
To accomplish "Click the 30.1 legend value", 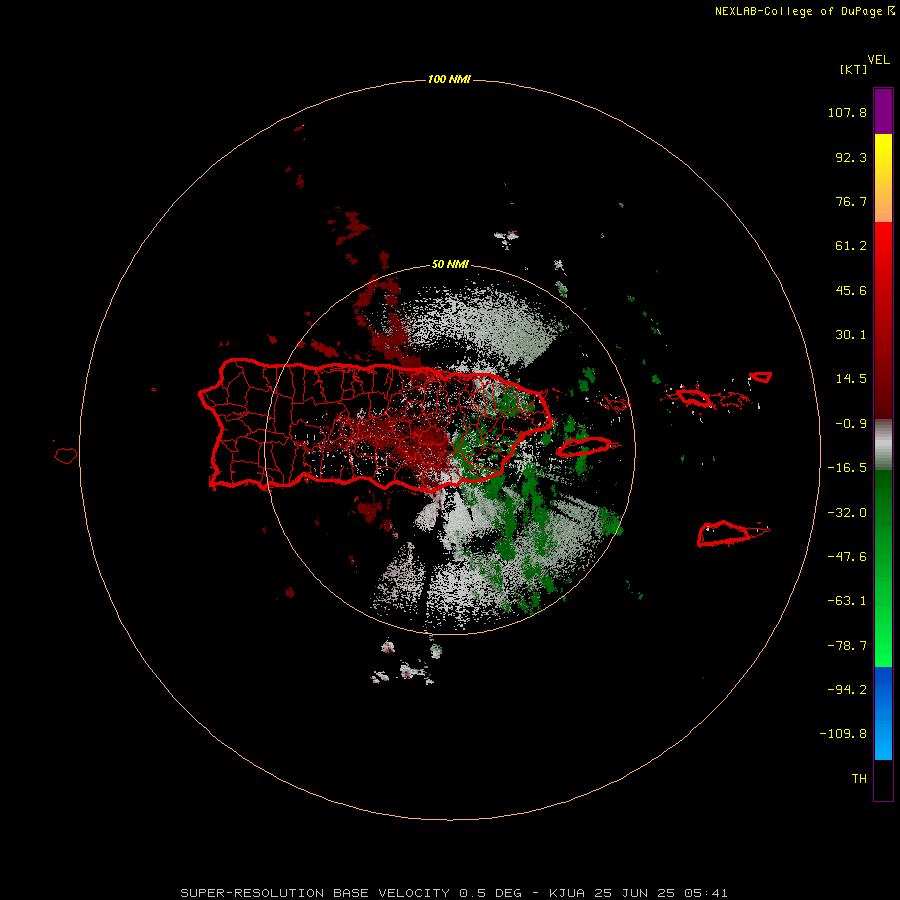I will pyautogui.click(x=851, y=335).
